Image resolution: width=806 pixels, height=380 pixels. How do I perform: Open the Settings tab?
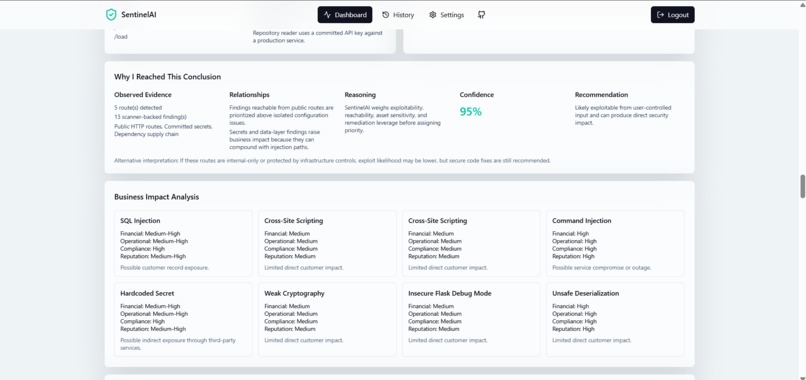tap(447, 15)
